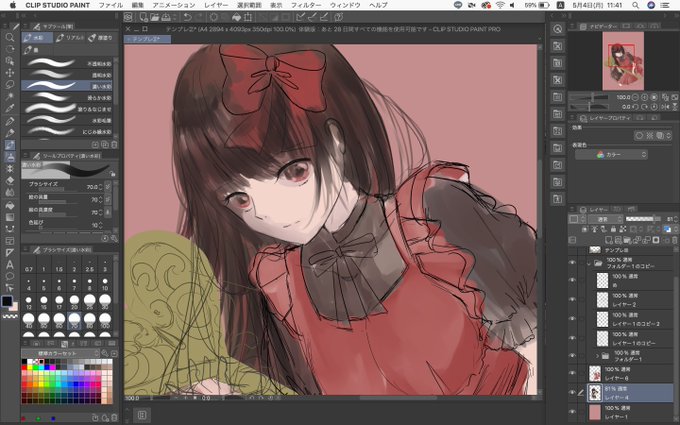Select the 透明水彩 brush
The width and height of the screenshot is (680, 425).
coord(67,75)
